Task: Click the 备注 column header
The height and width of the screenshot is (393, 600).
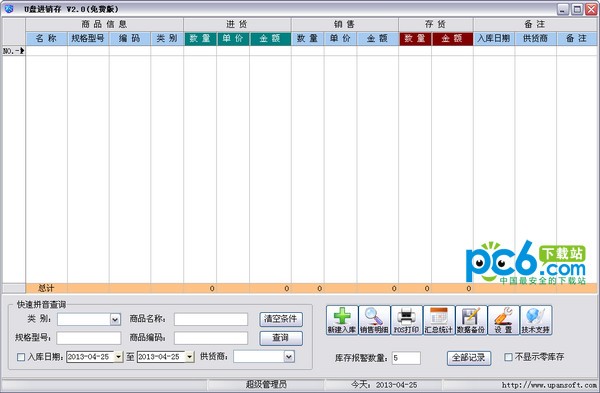Action: tap(577, 39)
